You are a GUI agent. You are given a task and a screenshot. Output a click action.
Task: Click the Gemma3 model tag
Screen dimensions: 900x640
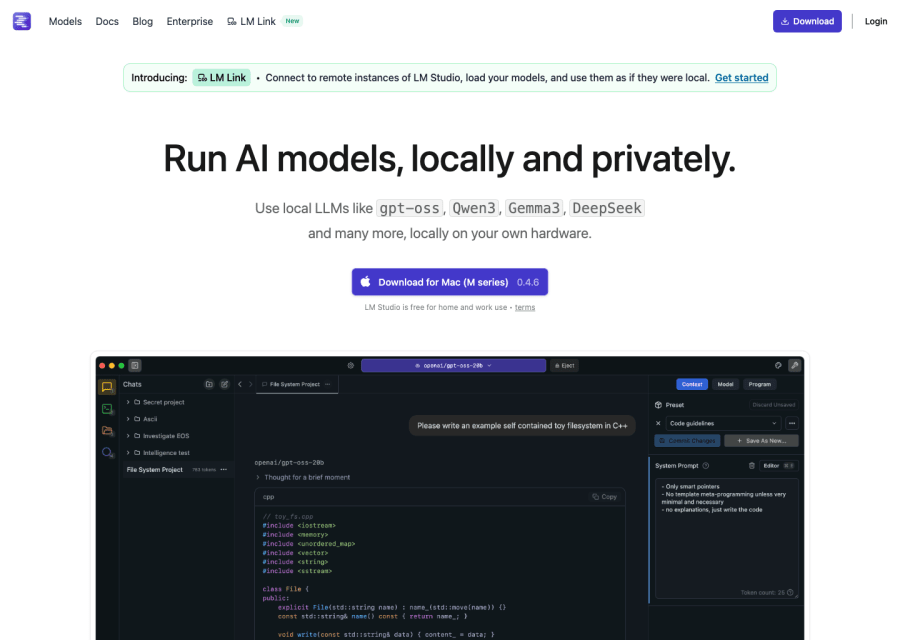click(x=534, y=208)
